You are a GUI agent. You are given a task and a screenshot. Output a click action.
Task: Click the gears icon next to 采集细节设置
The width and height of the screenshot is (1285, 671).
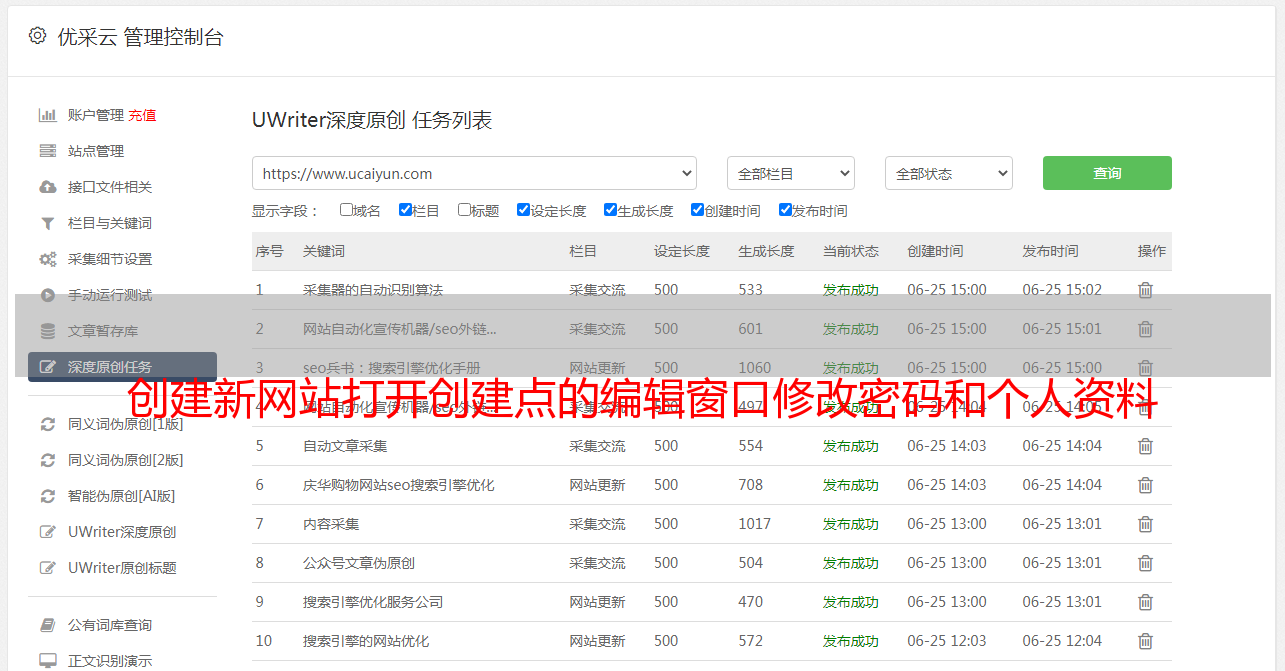[47, 259]
